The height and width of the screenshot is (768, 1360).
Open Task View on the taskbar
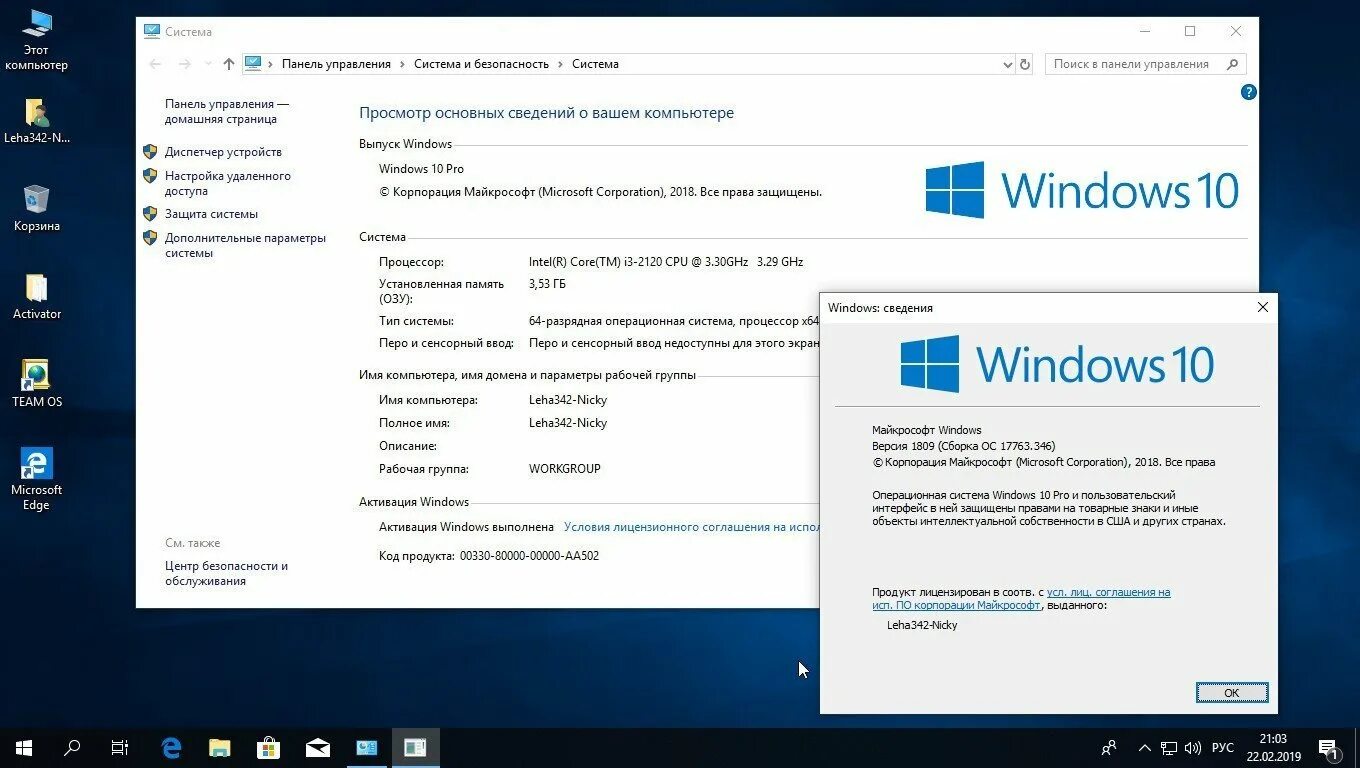(120, 747)
